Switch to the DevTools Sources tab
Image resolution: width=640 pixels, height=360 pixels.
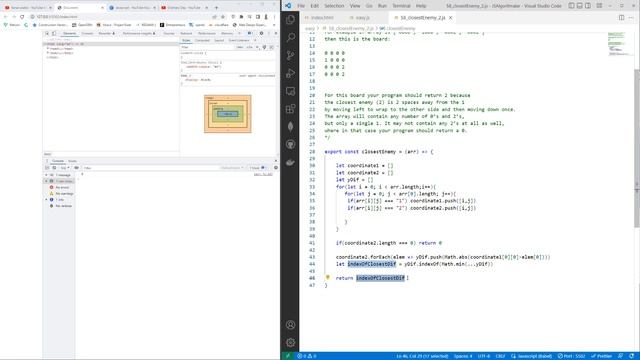tap(169, 33)
